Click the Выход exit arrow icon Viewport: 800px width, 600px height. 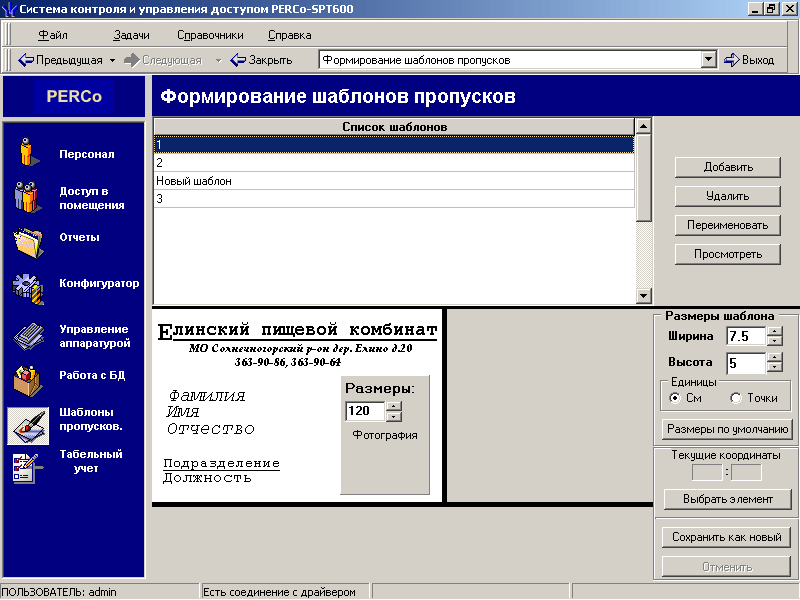coord(732,60)
